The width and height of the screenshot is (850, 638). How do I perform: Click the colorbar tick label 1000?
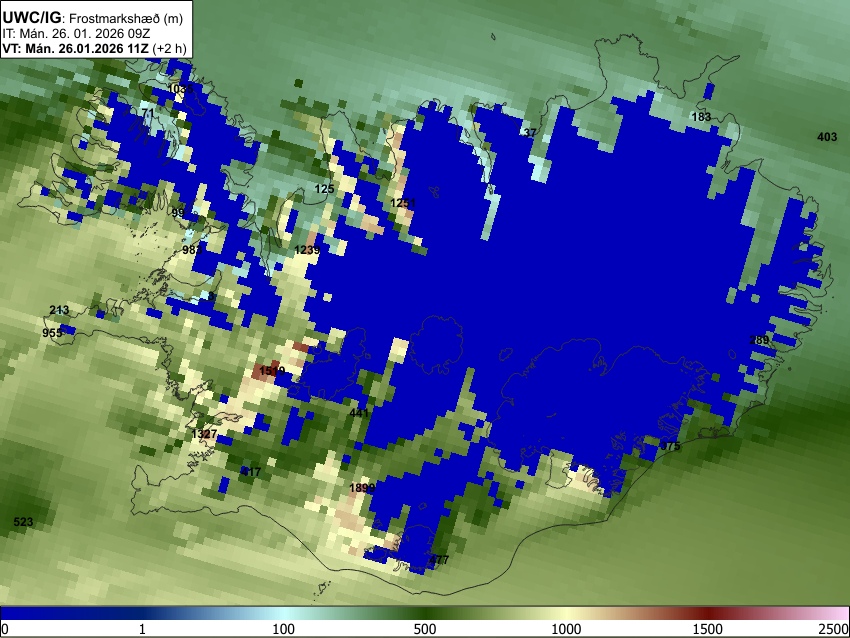click(566, 629)
